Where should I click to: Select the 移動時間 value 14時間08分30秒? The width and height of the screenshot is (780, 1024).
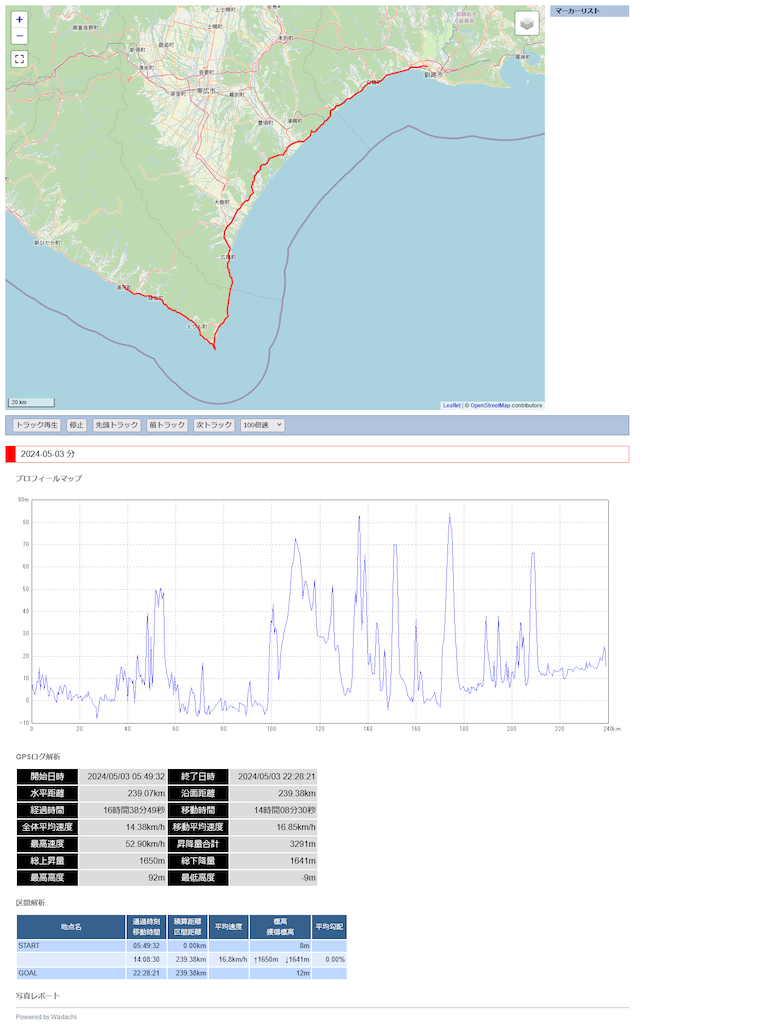click(273, 810)
